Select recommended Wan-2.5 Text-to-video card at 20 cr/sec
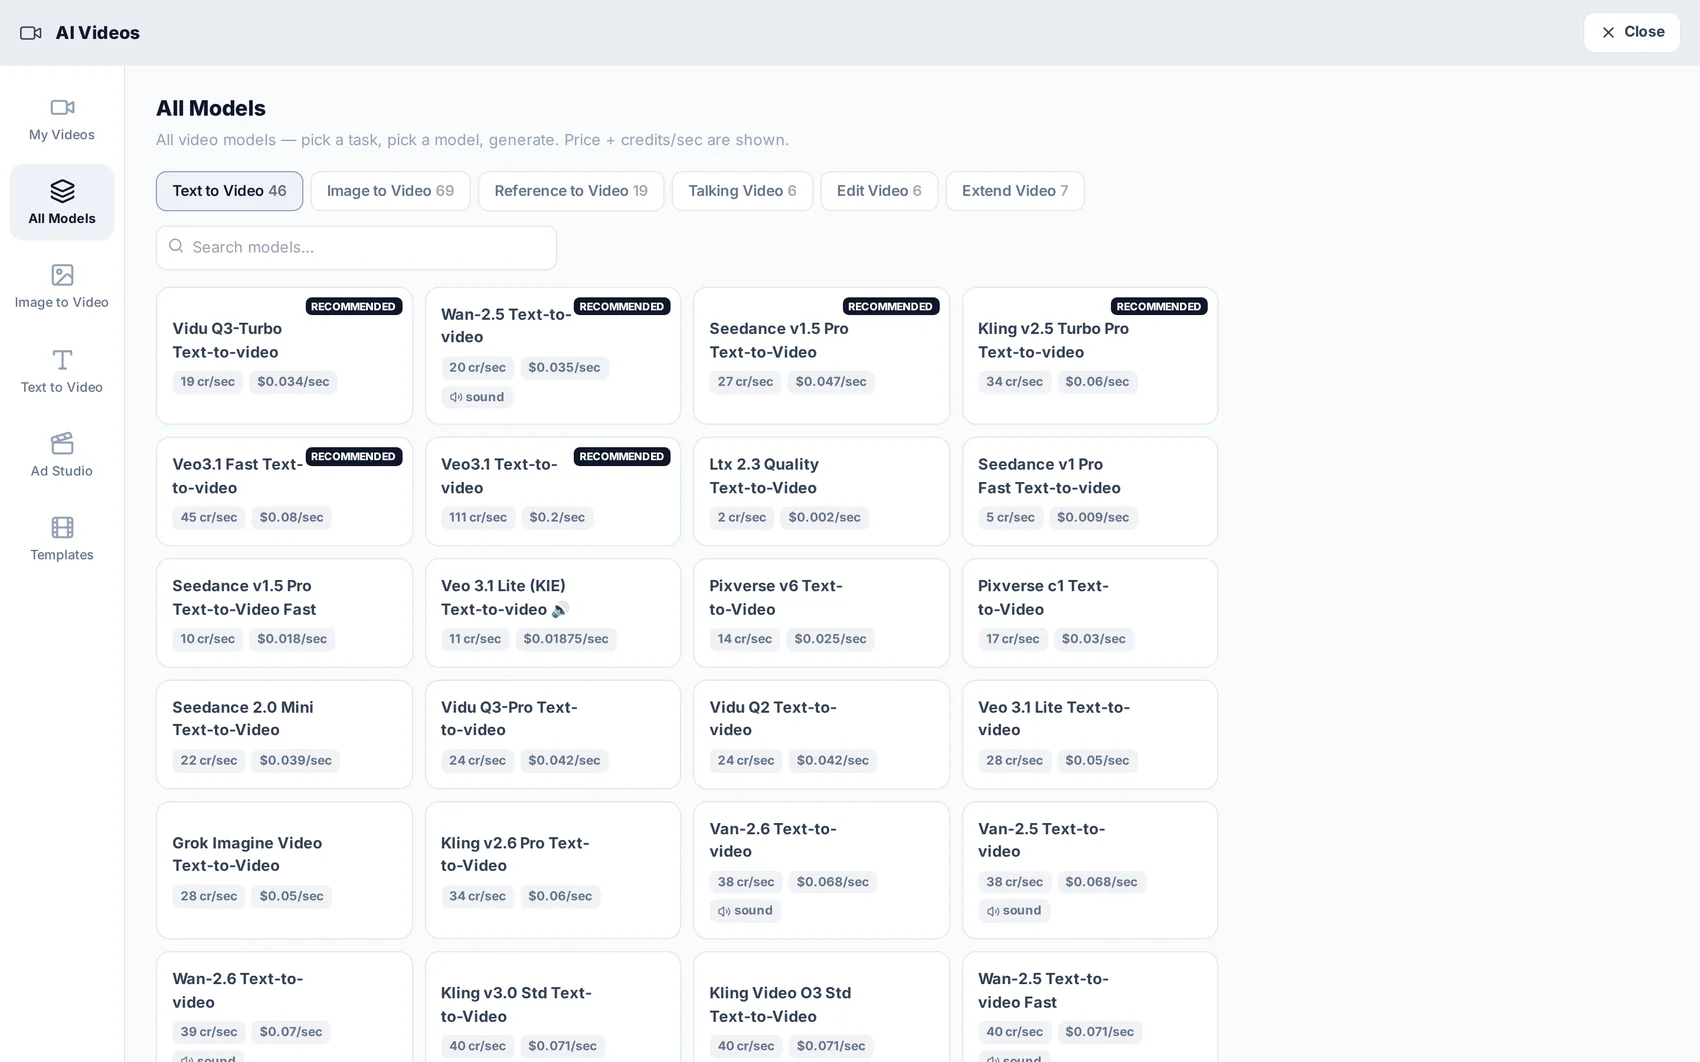 point(553,355)
